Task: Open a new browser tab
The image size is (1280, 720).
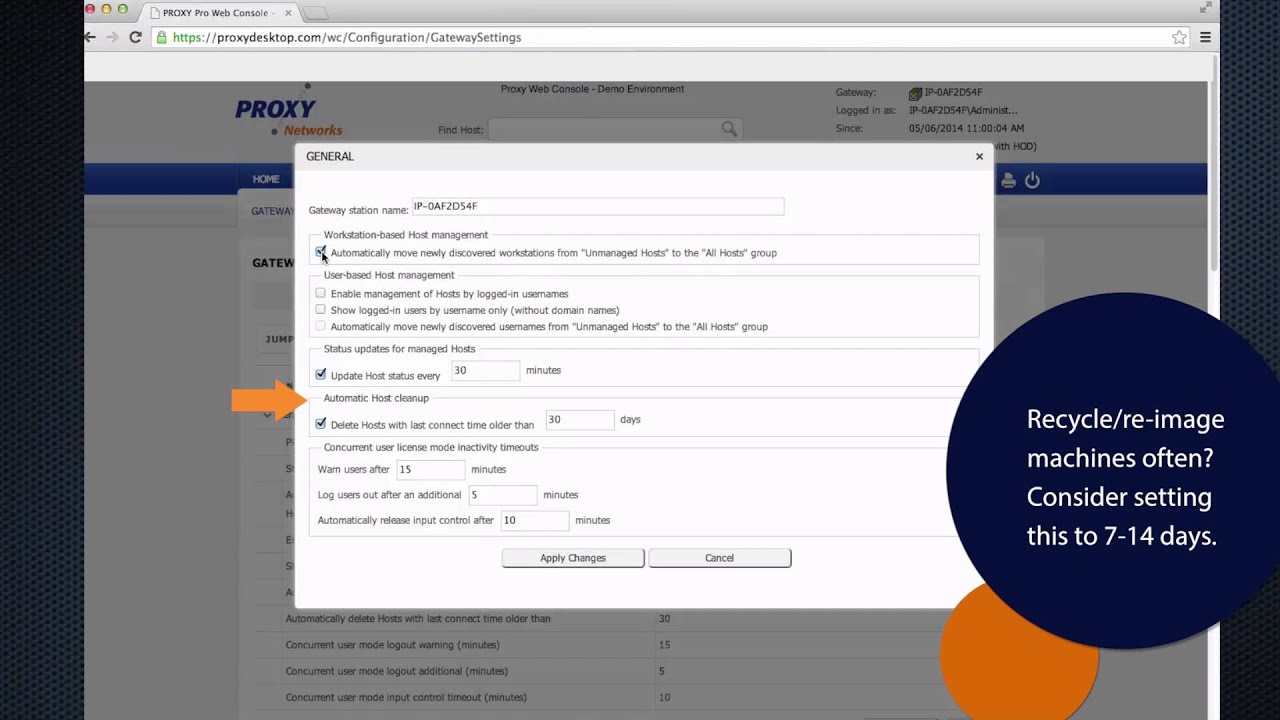Action: coord(315,13)
